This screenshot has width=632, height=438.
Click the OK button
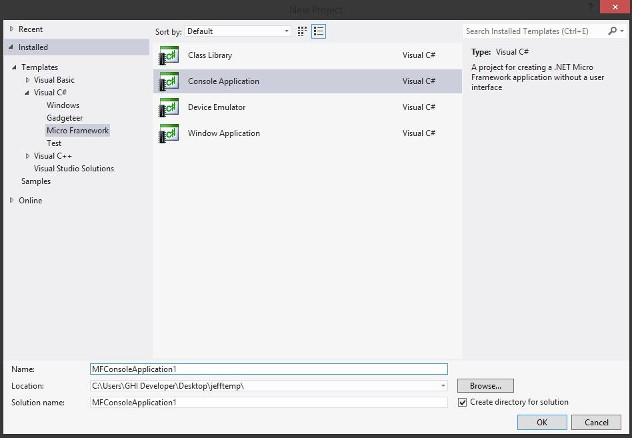click(542, 422)
